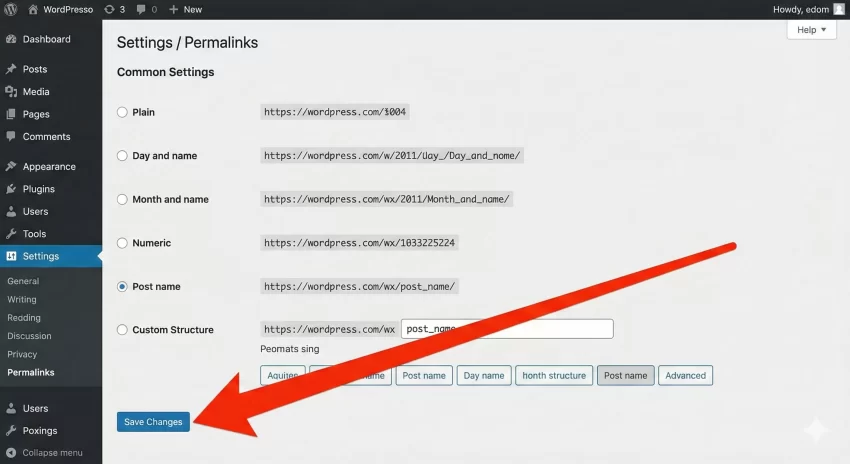Image resolution: width=850 pixels, height=464 pixels.
Task: Open the Media menu item
Action: tap(36, 92)
